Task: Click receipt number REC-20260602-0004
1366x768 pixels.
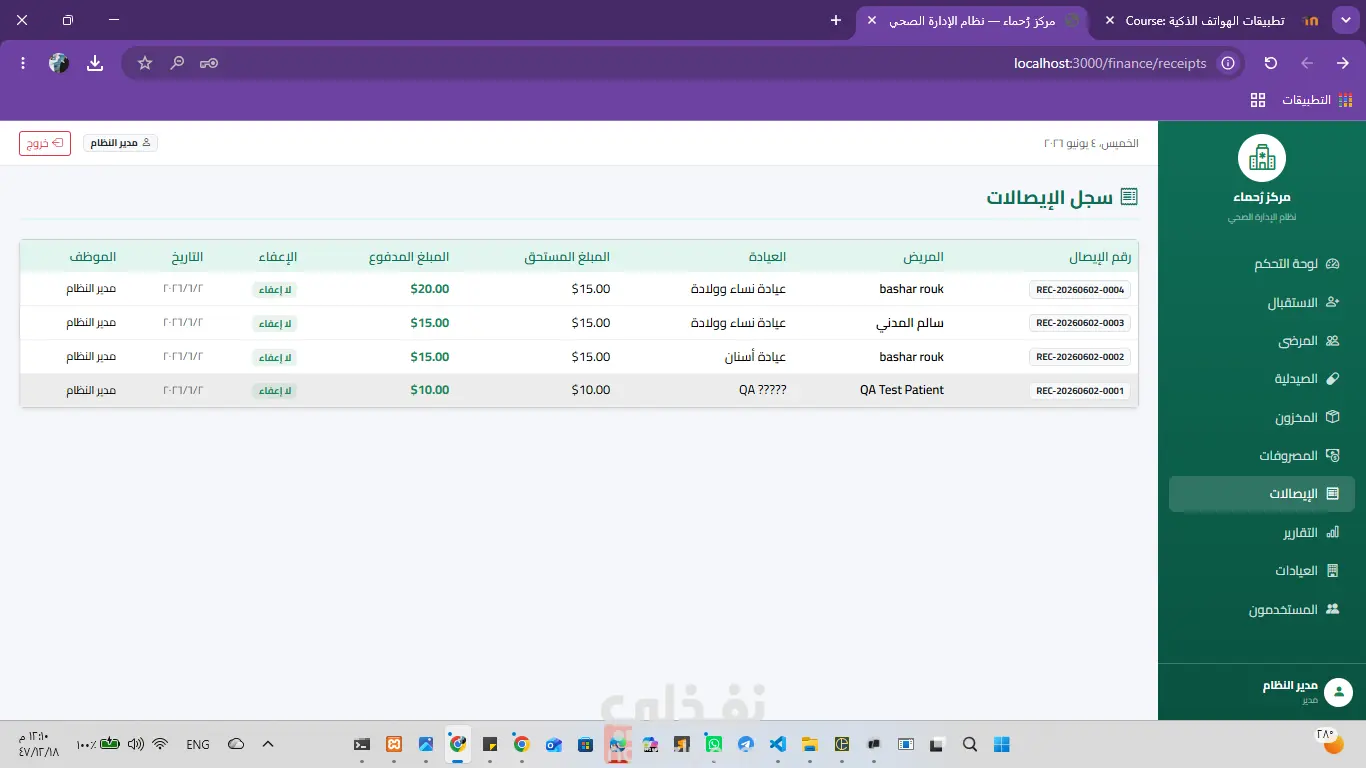Action: pos(1080,290)
